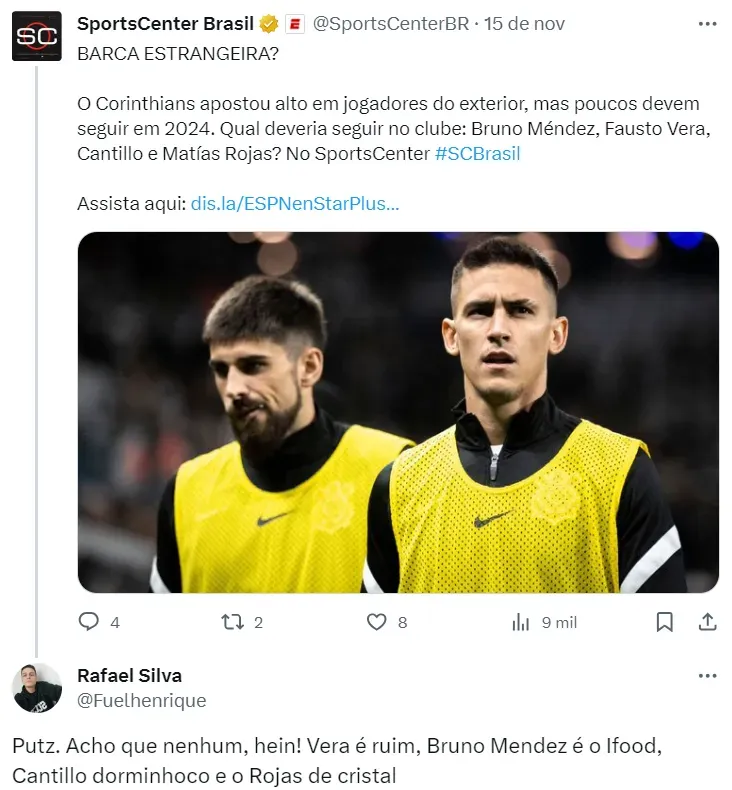Click the ESPN affiliation badge icon
Image resolution: width=732 pixels, height=790 pixels.
click(x=295, y=24)
